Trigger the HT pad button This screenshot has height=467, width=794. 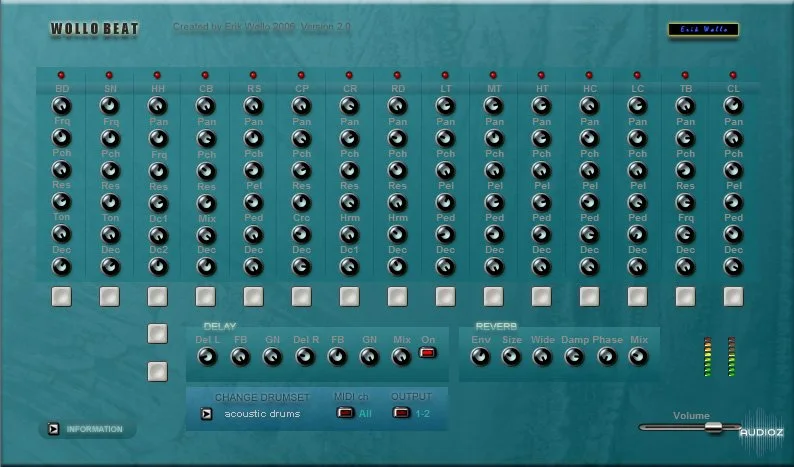click(541, 297)
